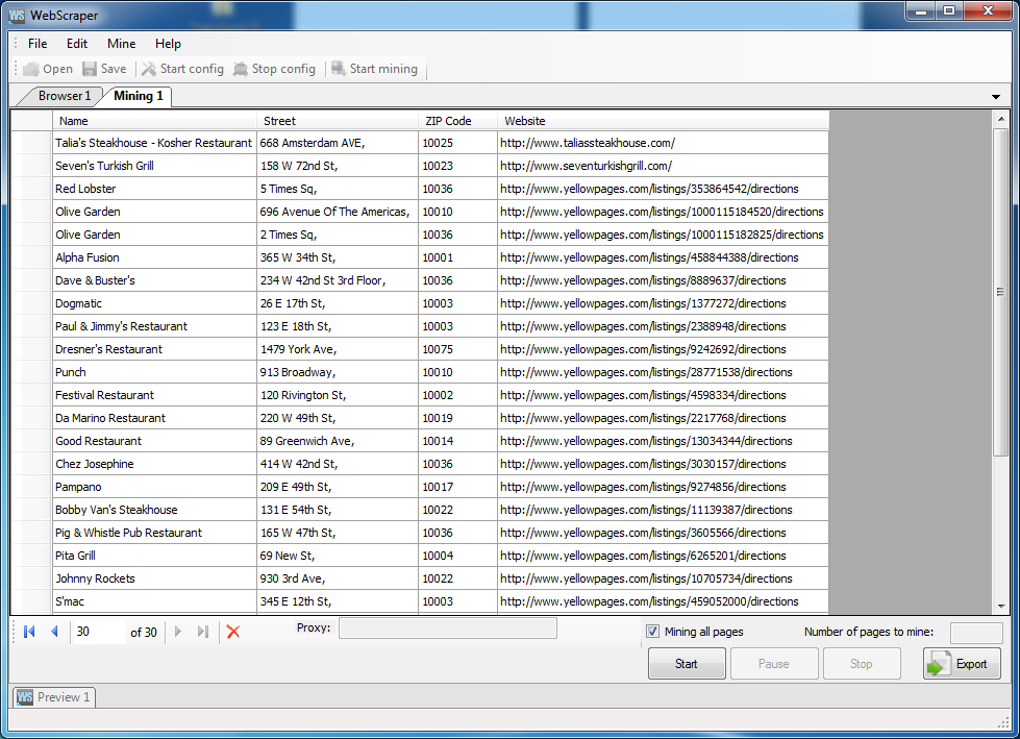
Task: Click website cell http://www.seventurkishgrill.com/
Action: (x=663, y=166)
